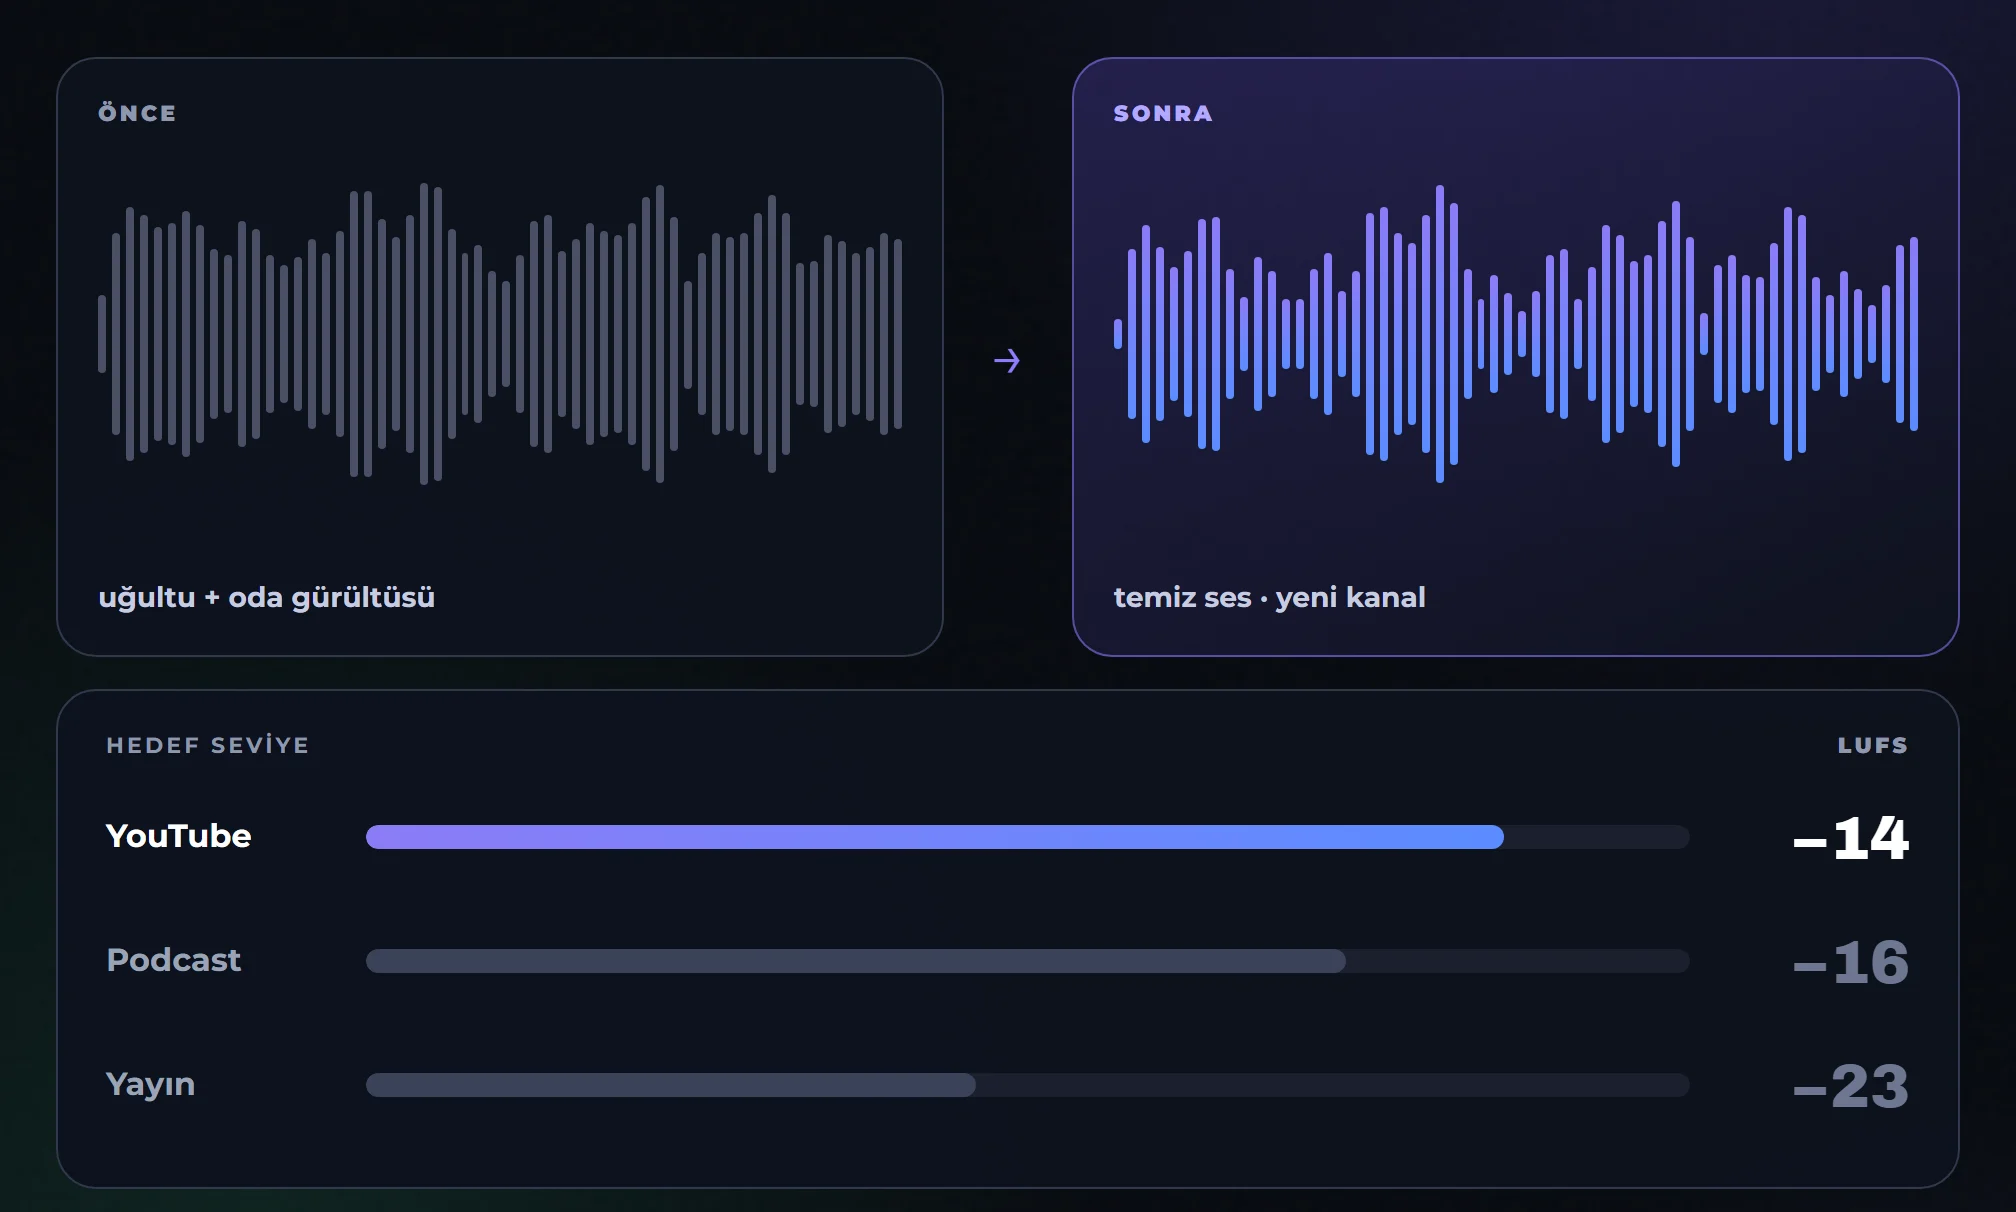This screenshot has width=2016, height=1212.
Task: Click the ÖNCE card heading
Action: pos(137,113)
